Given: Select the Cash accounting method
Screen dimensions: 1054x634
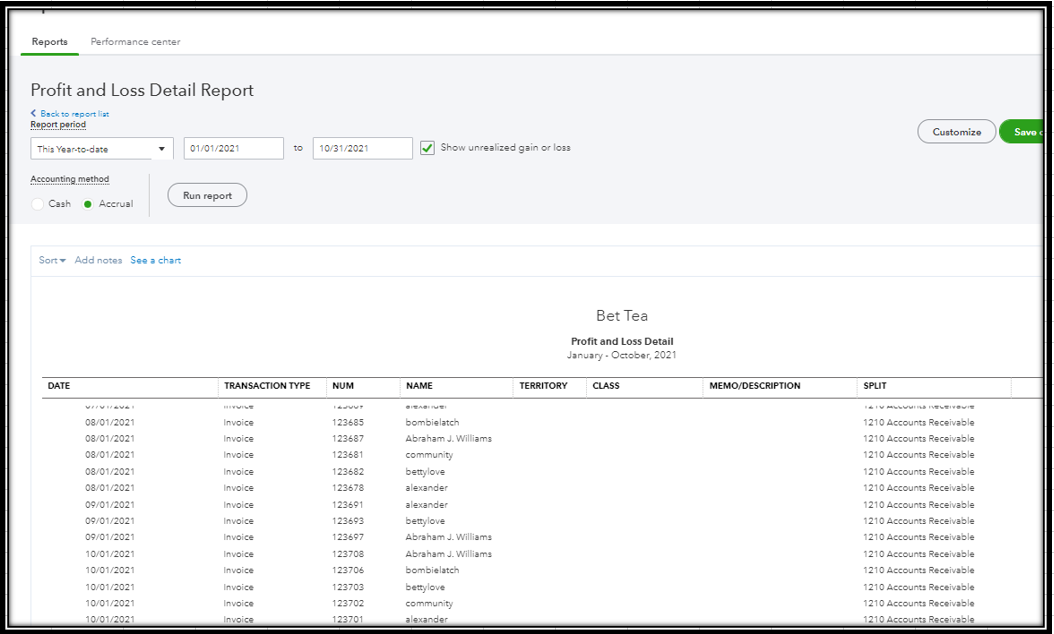Looking at the screenshot, I should 38,204.
